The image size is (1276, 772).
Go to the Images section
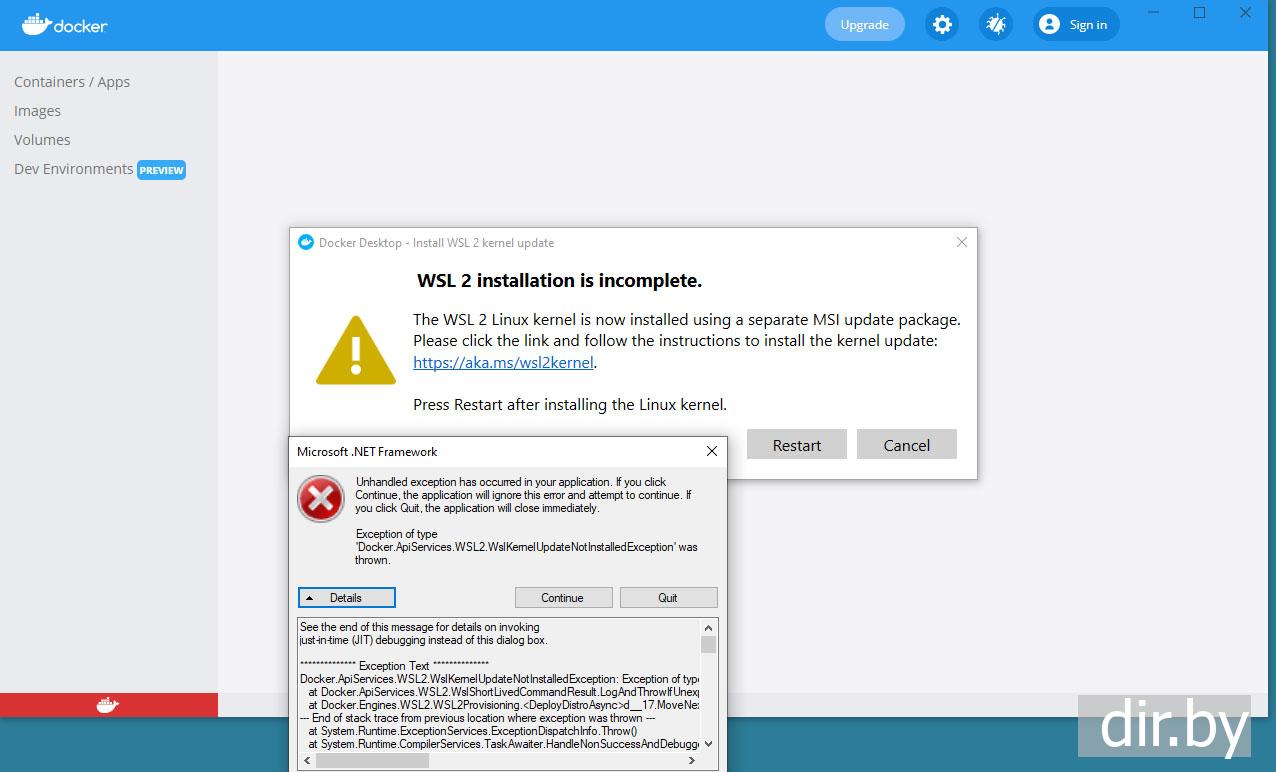pyautogui.click(x=37, y=111)
